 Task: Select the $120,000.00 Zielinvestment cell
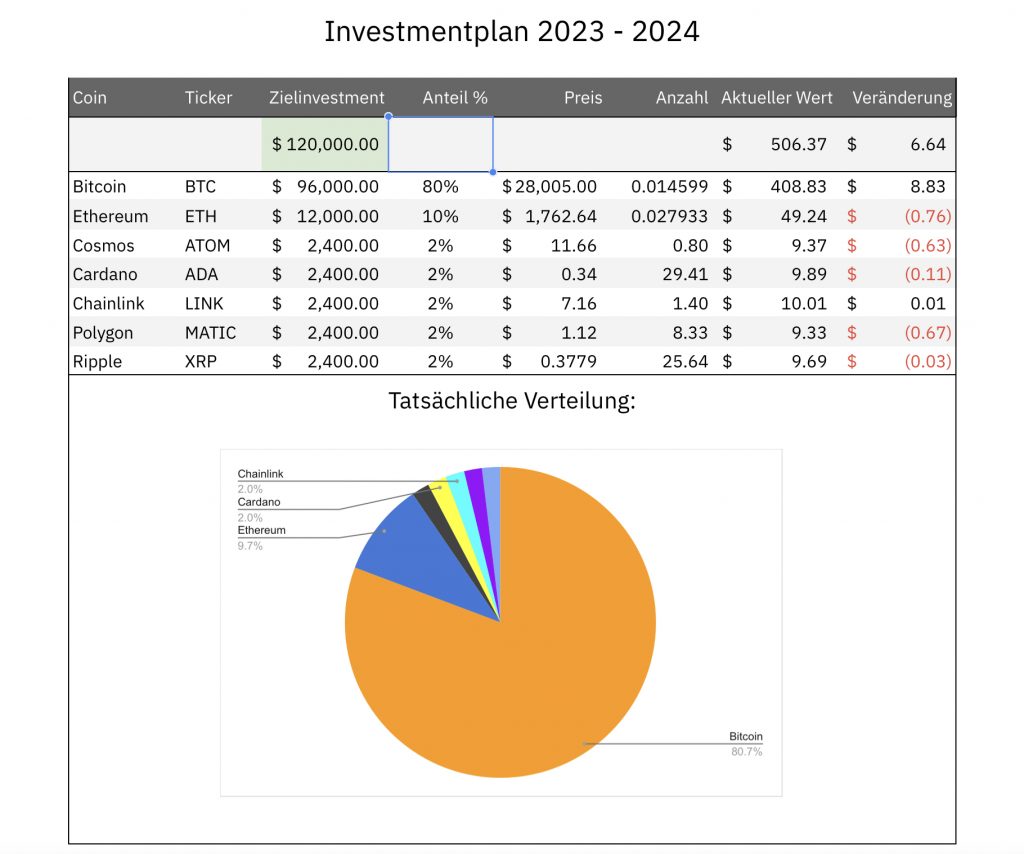click(x=325, y=144)
